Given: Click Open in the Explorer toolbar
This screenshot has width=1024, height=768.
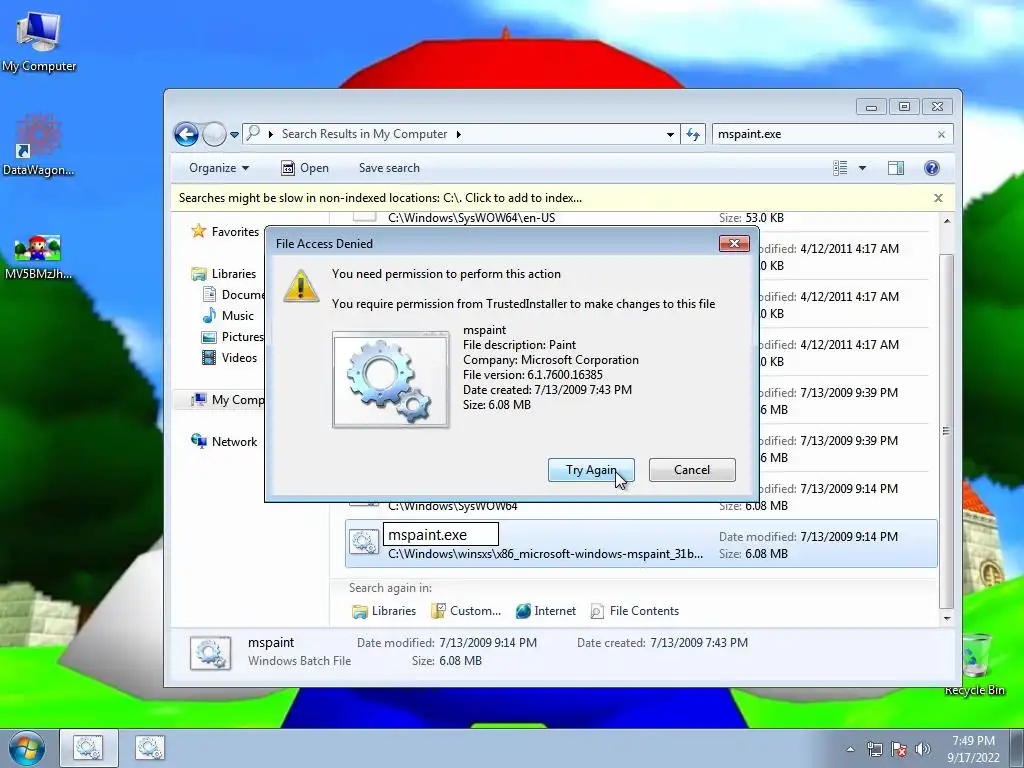Looking at the screenshot, I should point(305,168).
